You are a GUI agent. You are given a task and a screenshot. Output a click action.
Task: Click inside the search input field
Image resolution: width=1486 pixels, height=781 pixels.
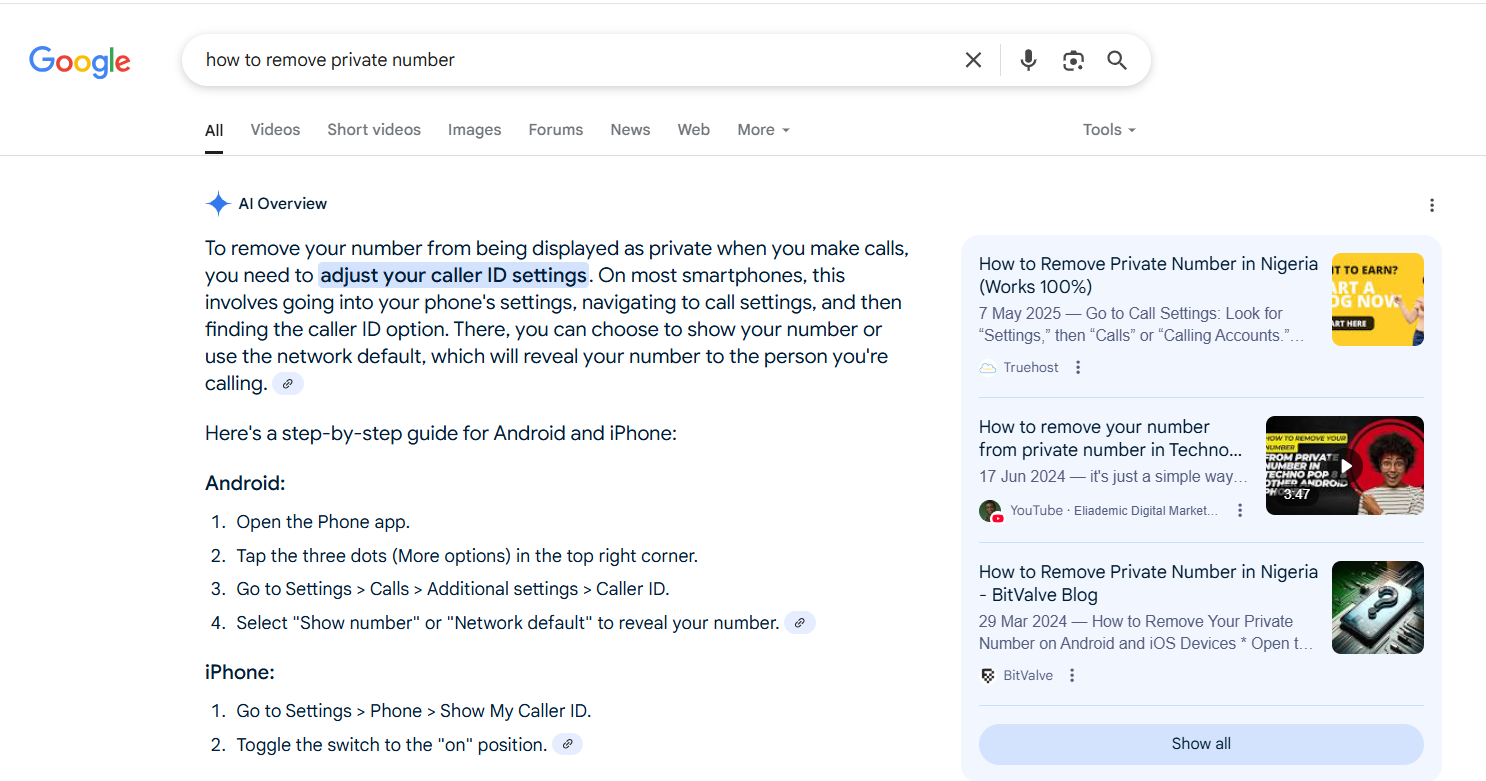[500, 59]
